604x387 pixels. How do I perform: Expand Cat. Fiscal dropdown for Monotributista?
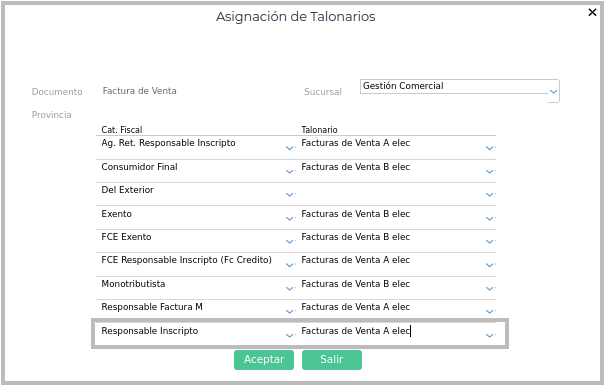(x=290, y=288)
